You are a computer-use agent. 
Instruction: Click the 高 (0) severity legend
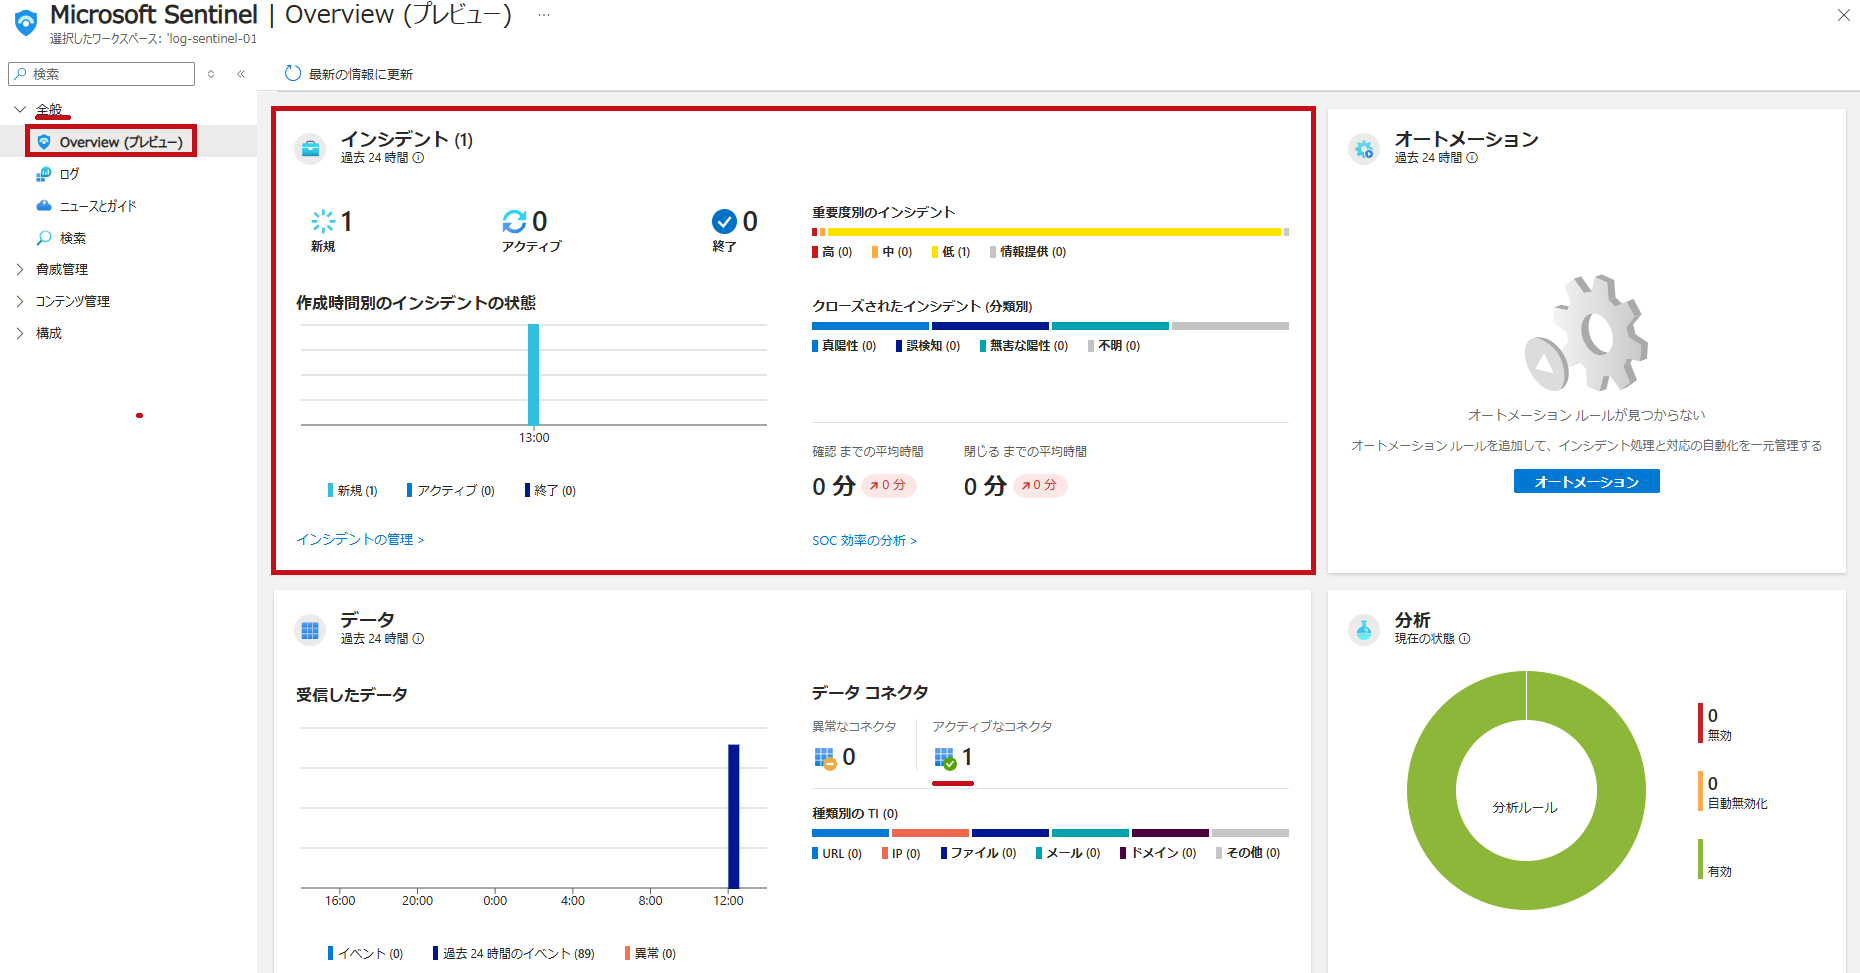832,252
